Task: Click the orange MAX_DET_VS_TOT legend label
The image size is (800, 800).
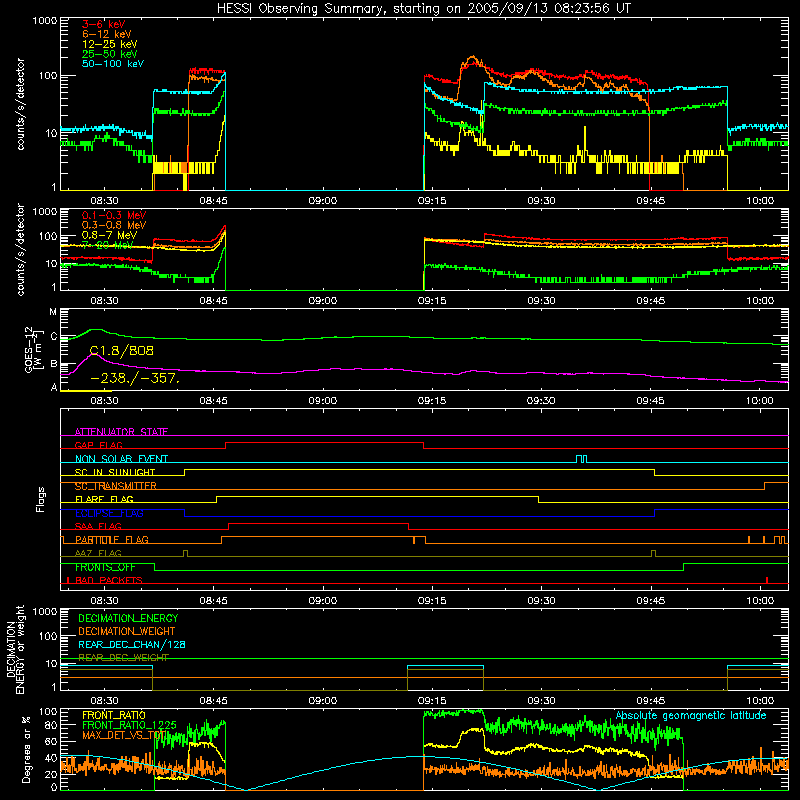Action: click(x=125, y=735)
